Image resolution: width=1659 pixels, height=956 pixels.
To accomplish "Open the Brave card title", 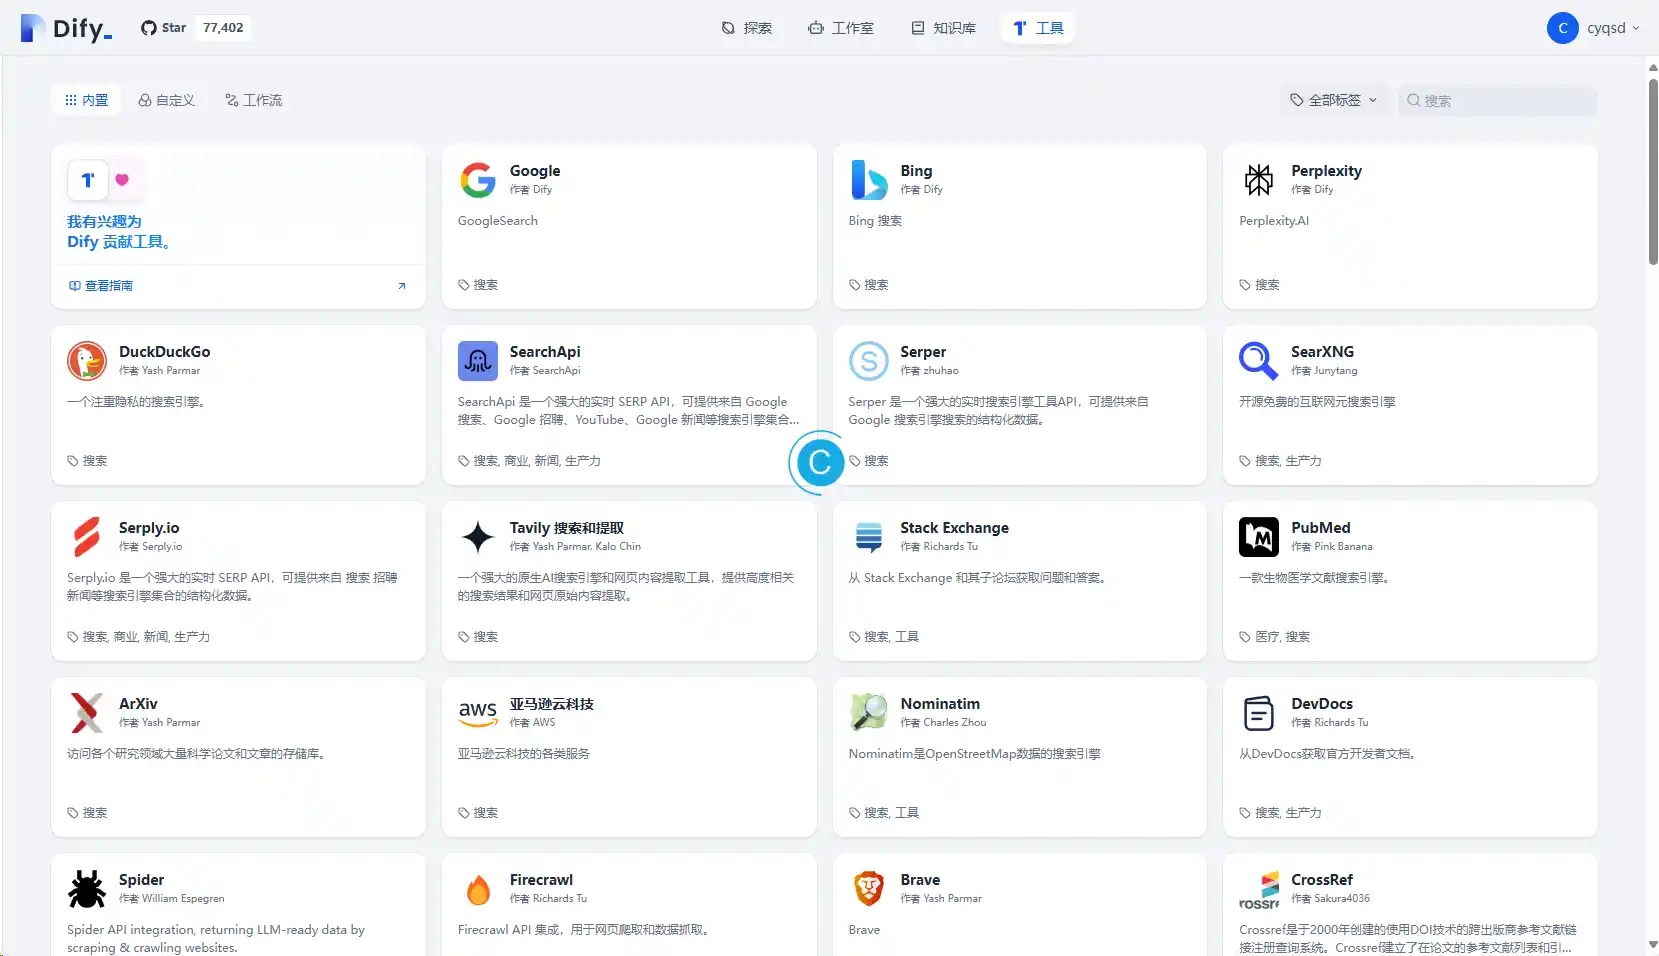I will pyautogui.click(x=920, y=880).
